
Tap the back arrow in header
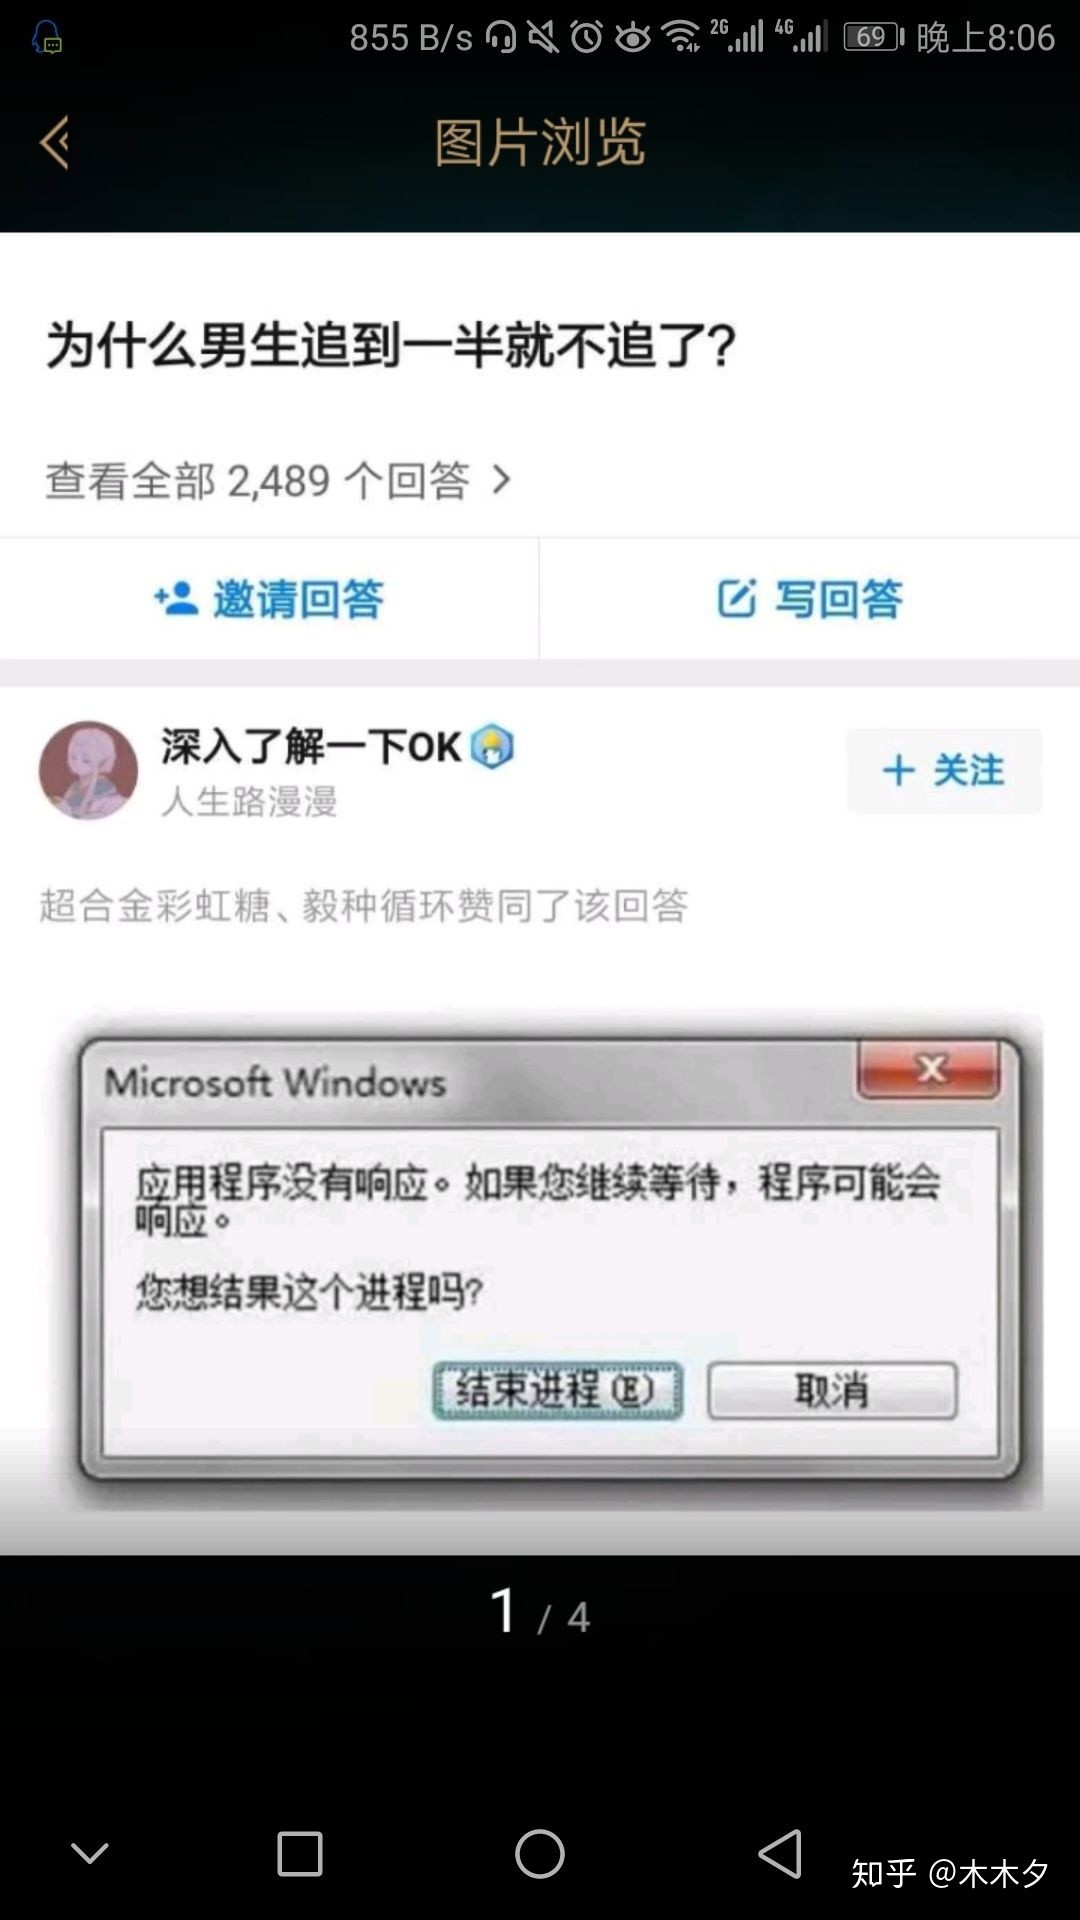[54, 143]
